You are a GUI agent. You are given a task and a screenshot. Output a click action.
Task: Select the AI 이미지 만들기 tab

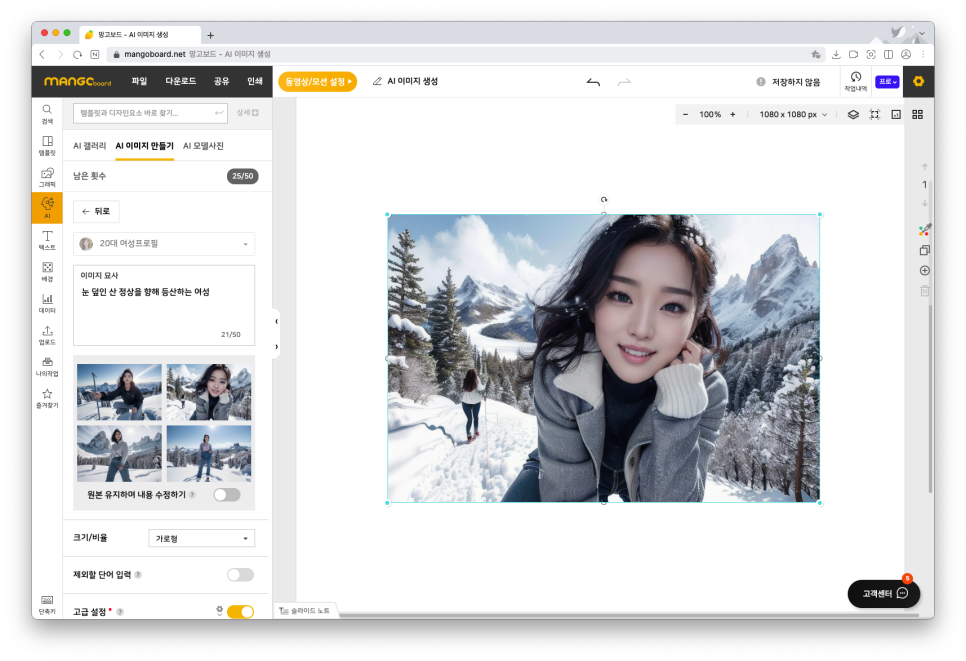(x=145, y=146)
